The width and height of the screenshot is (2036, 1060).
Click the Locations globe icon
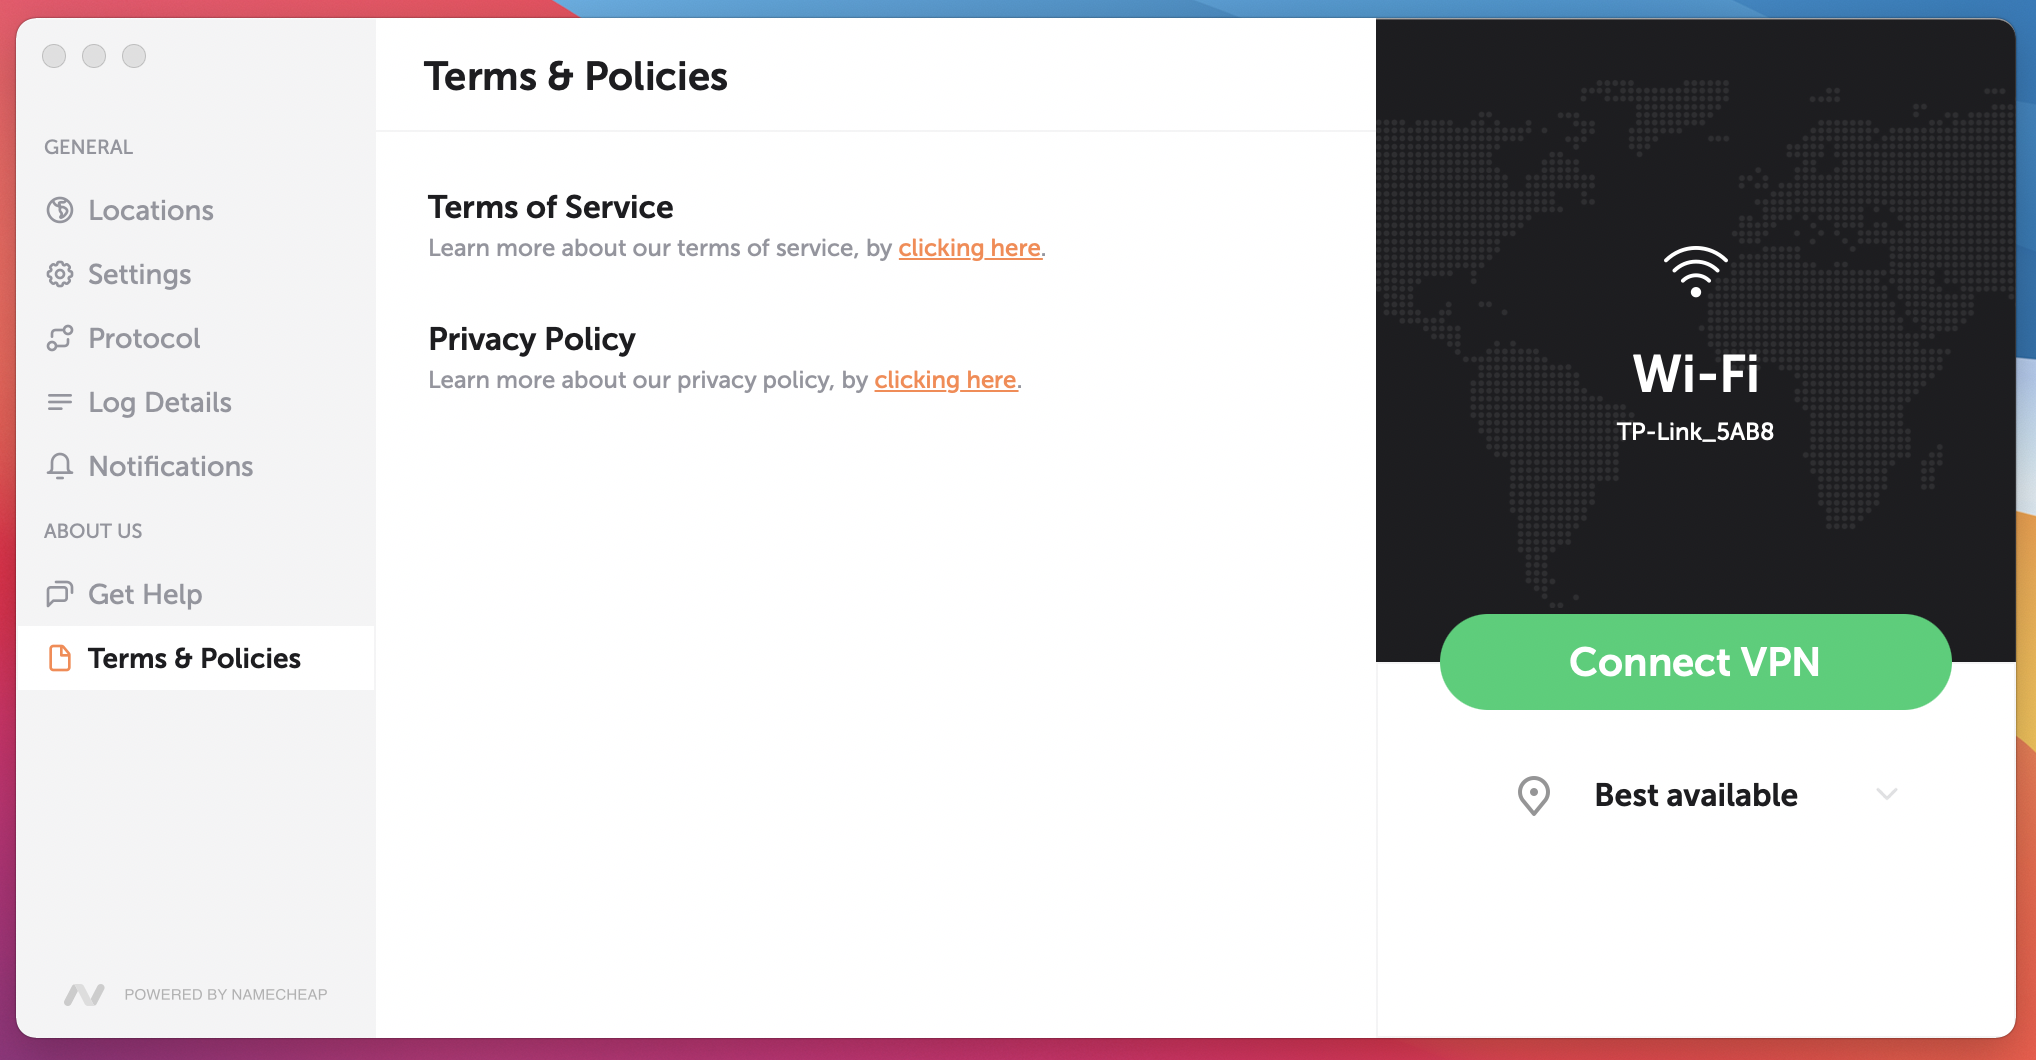(60, 210)
